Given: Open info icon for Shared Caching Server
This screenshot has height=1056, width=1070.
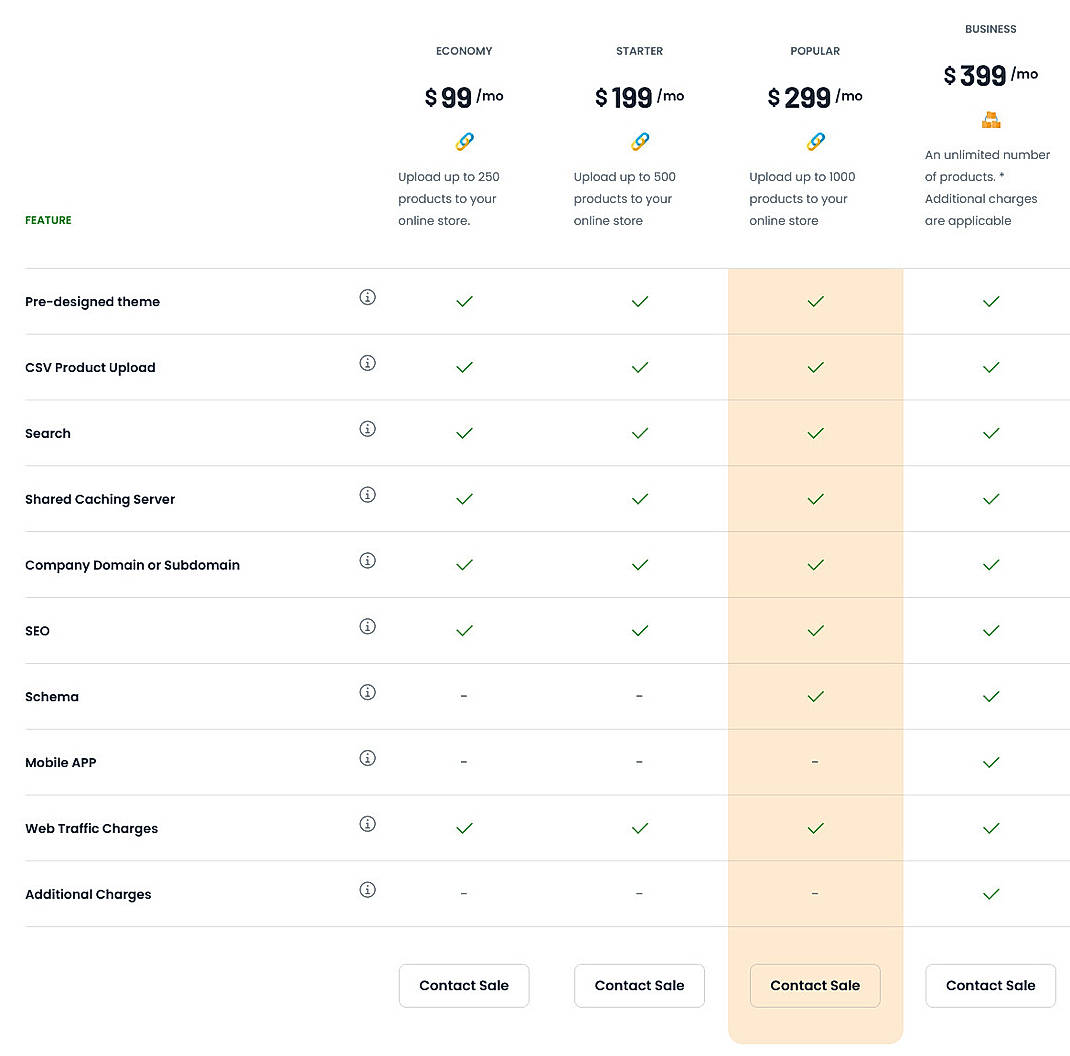Looking at the screenshot, I should click(x=367, y=494).
